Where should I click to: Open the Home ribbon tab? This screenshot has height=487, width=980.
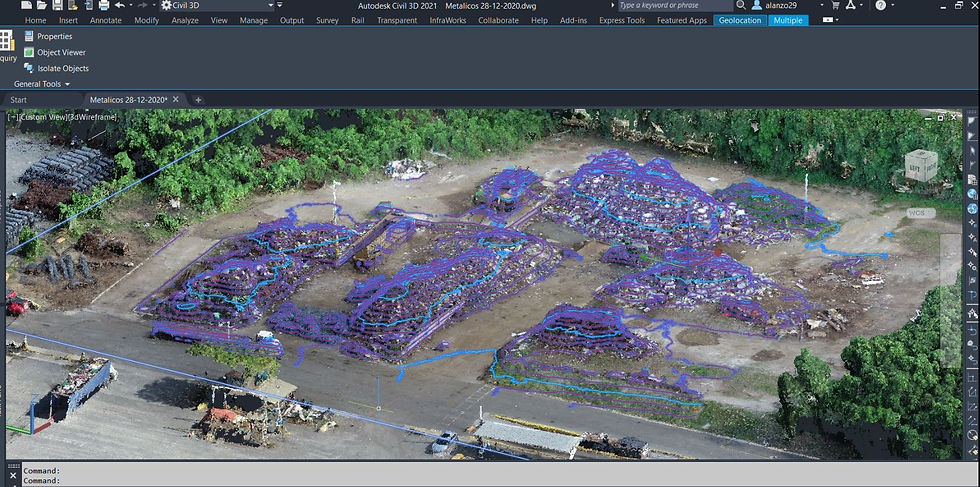[36, 20]
